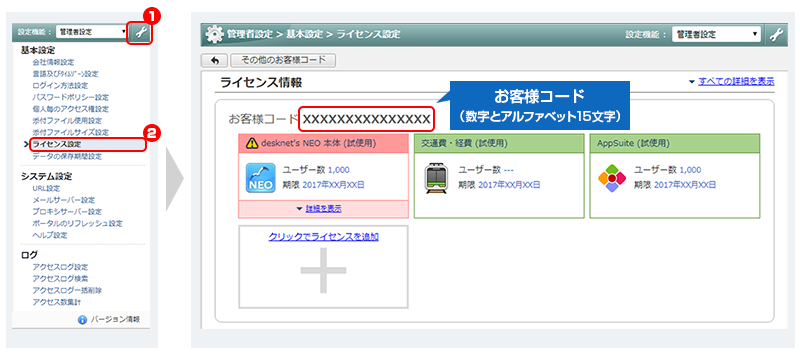Click the gear icon beside 管理者設定 breadcrumb
This screenshot has width=800, height=360.
[214, 35]
